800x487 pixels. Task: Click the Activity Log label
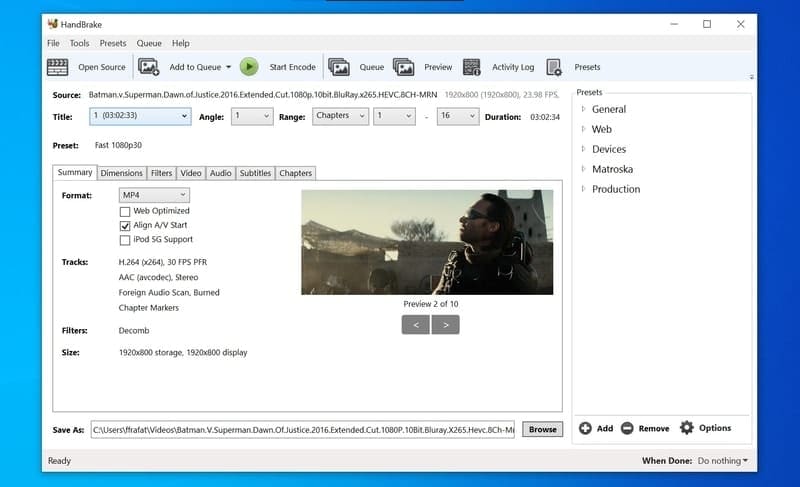click(x=513, y=67)
